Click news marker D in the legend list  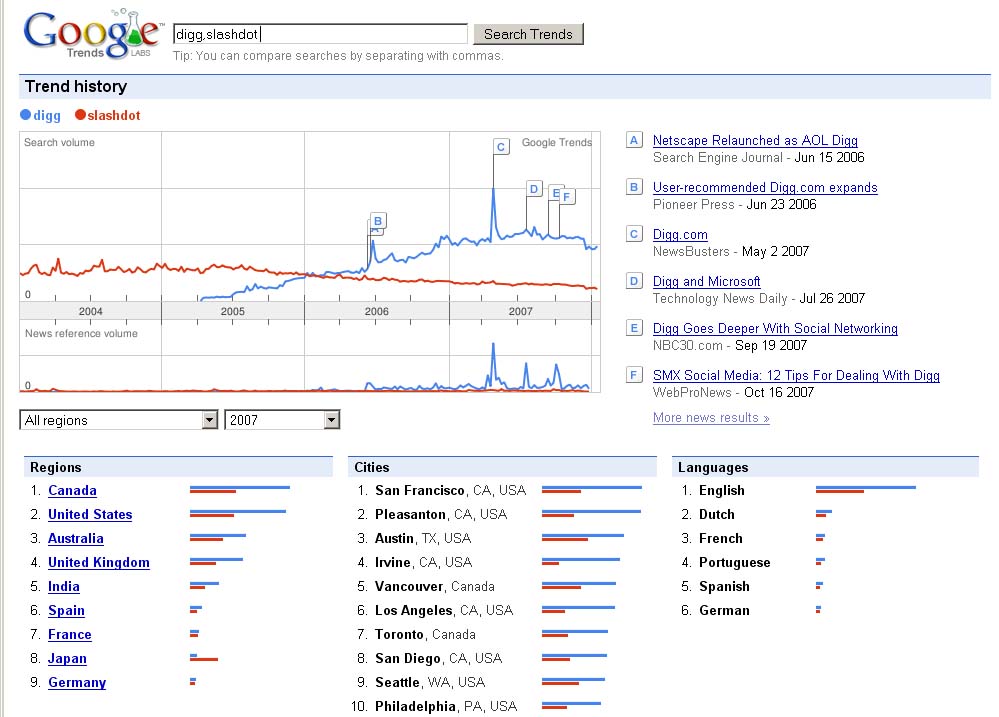[x=634, y=281]
